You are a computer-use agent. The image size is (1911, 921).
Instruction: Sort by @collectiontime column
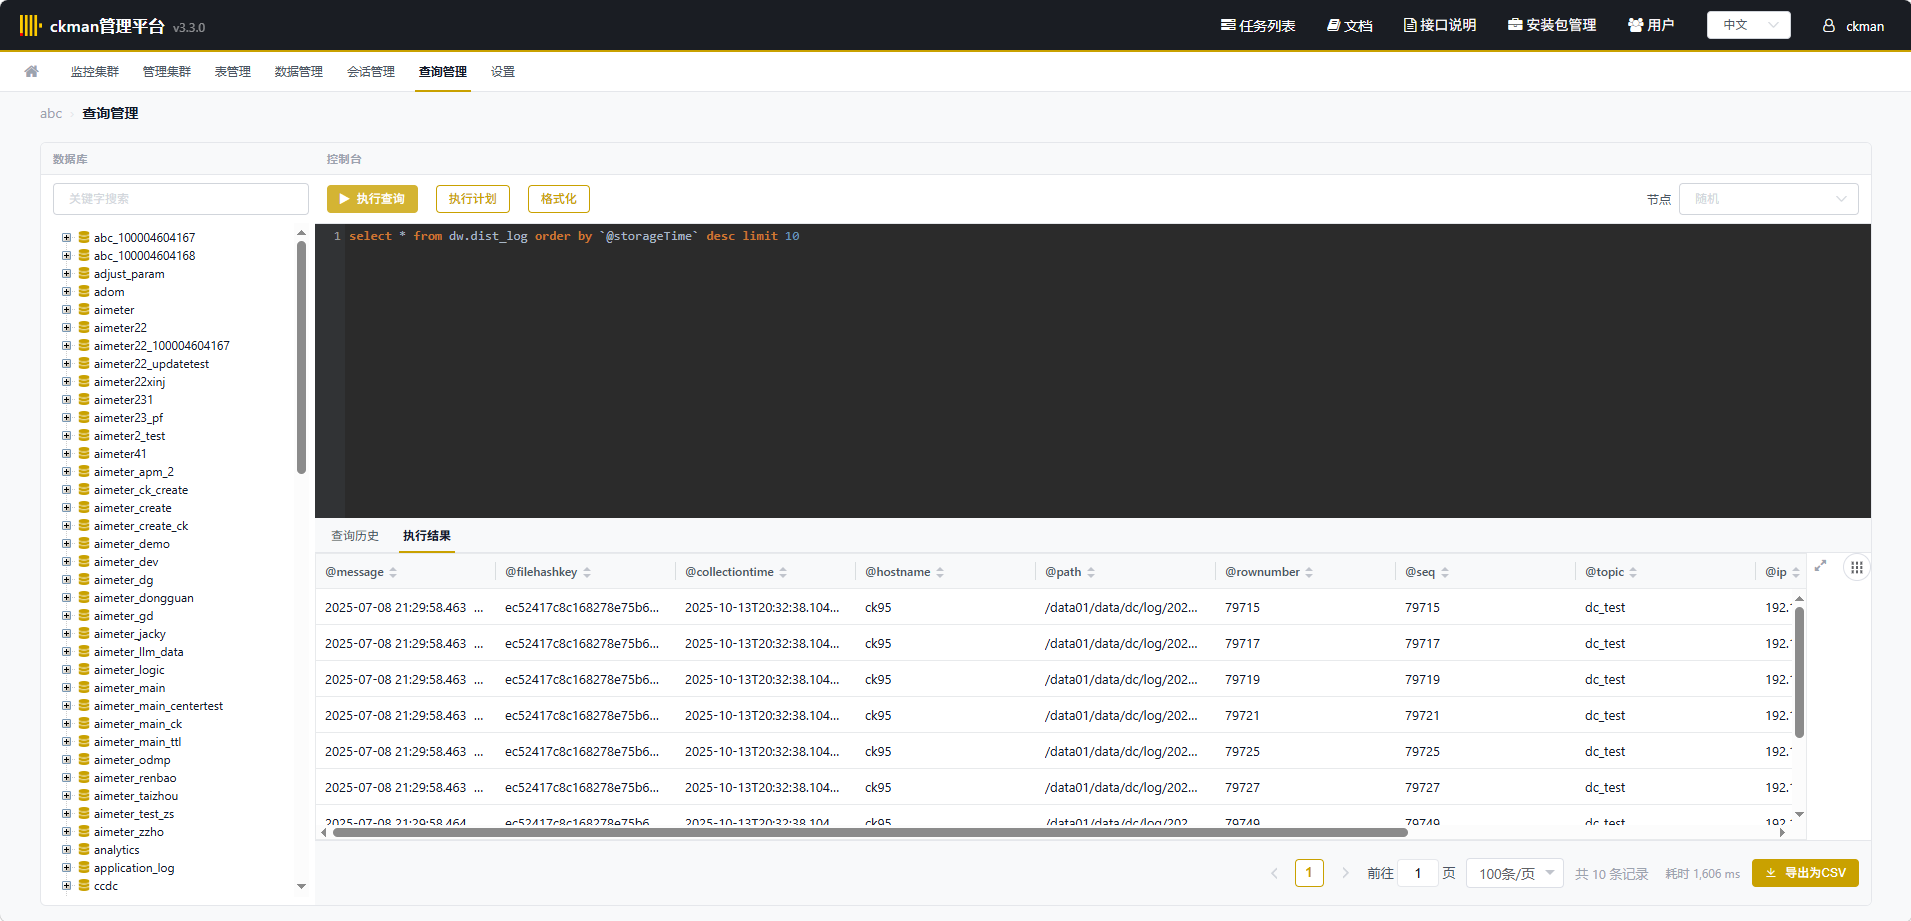pyautogui.click(x=783, y=572)
